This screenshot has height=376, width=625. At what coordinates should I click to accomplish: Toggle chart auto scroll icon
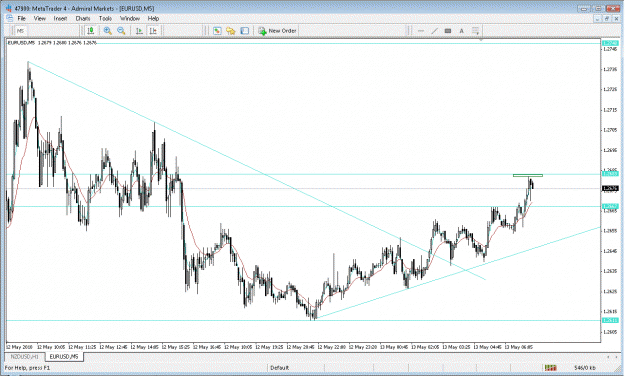point(139,31)
